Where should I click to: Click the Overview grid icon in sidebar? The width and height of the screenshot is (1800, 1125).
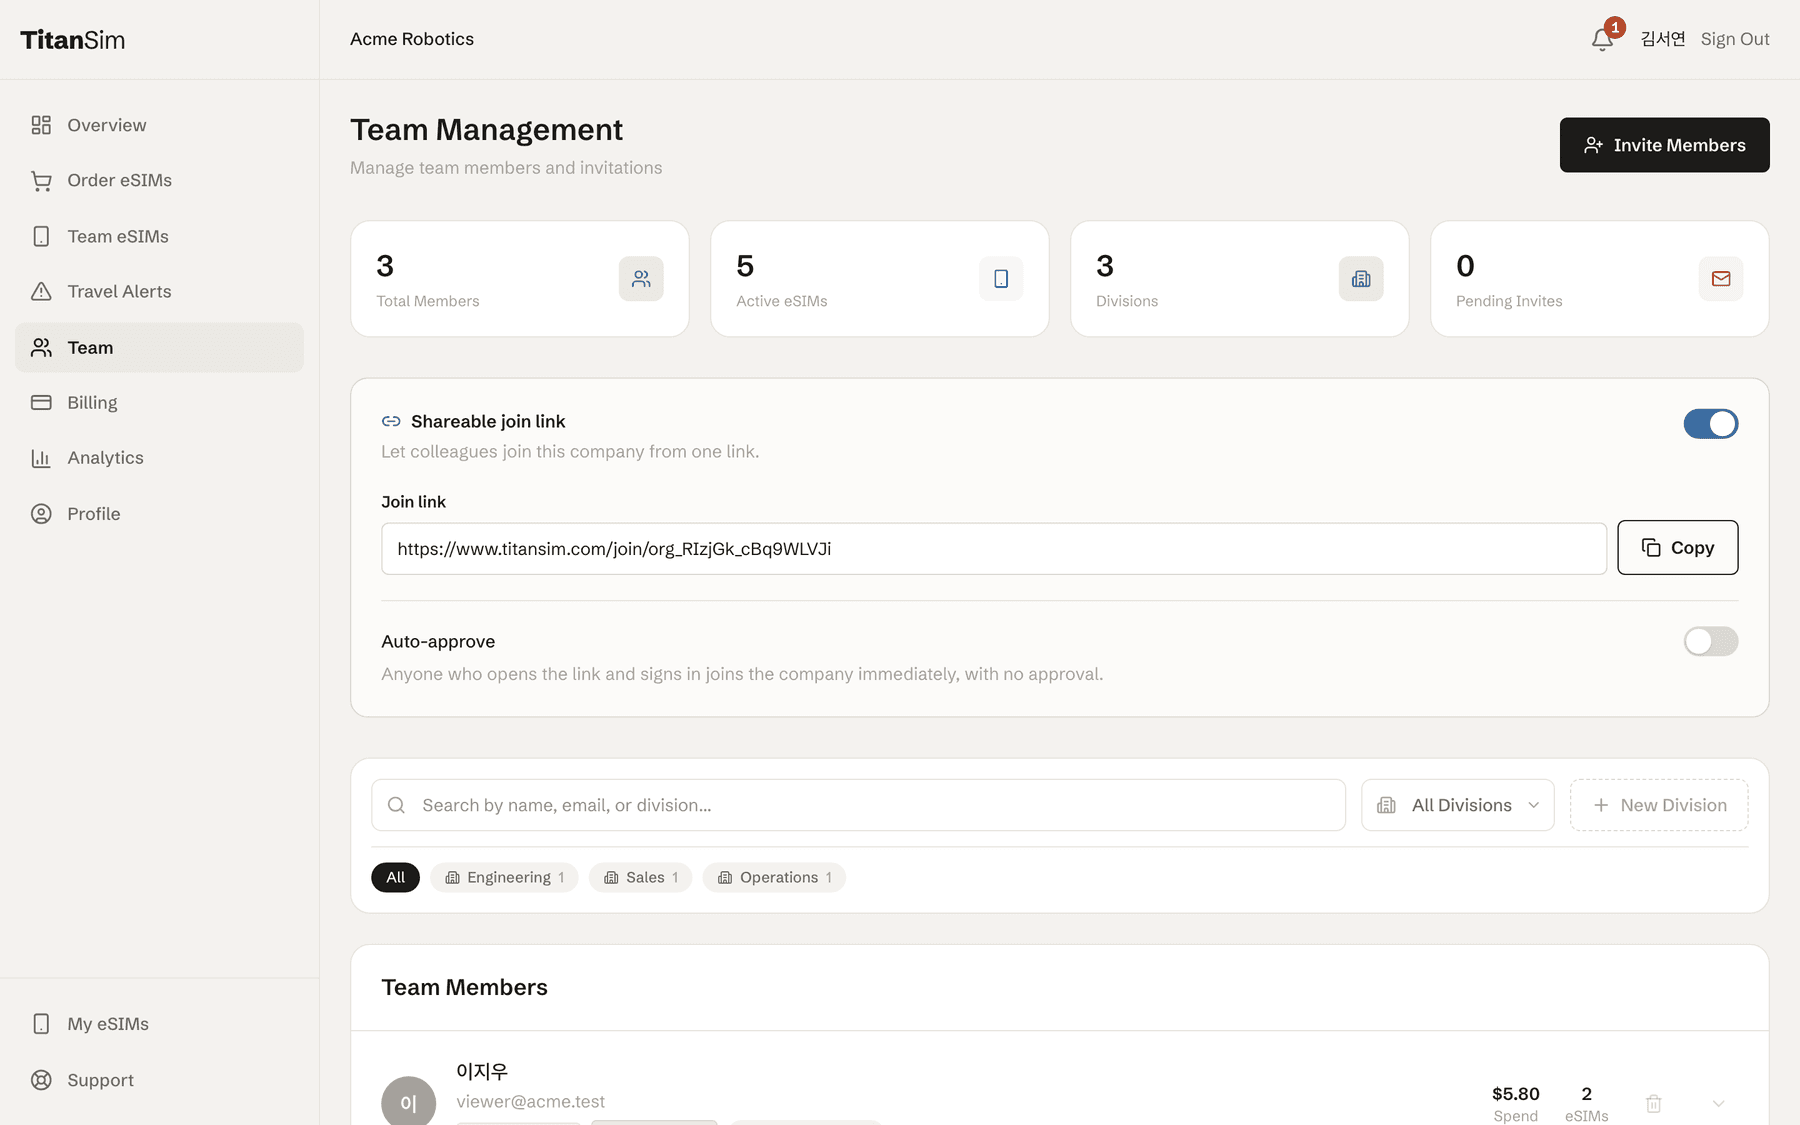[41, 125]
